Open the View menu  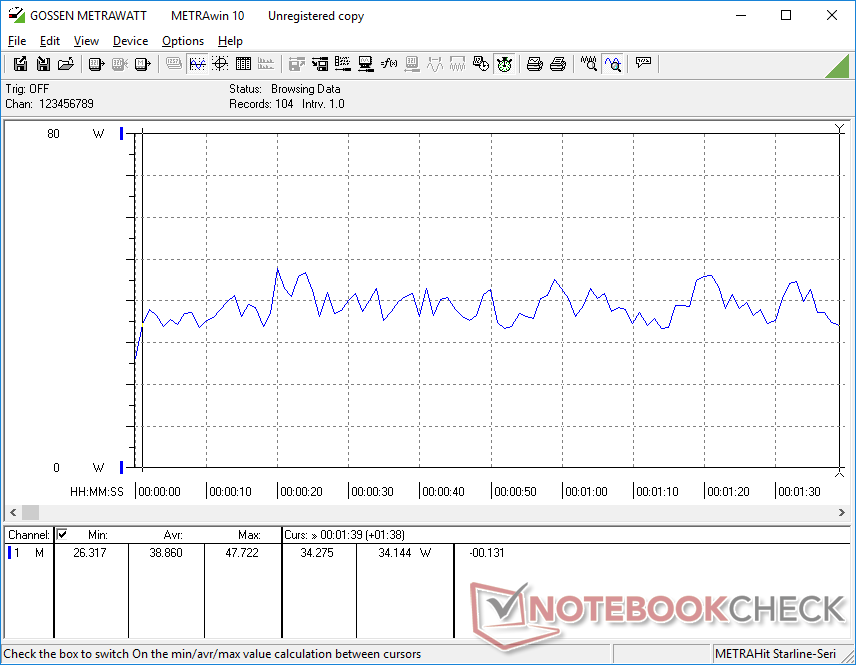tap(86, 41)
